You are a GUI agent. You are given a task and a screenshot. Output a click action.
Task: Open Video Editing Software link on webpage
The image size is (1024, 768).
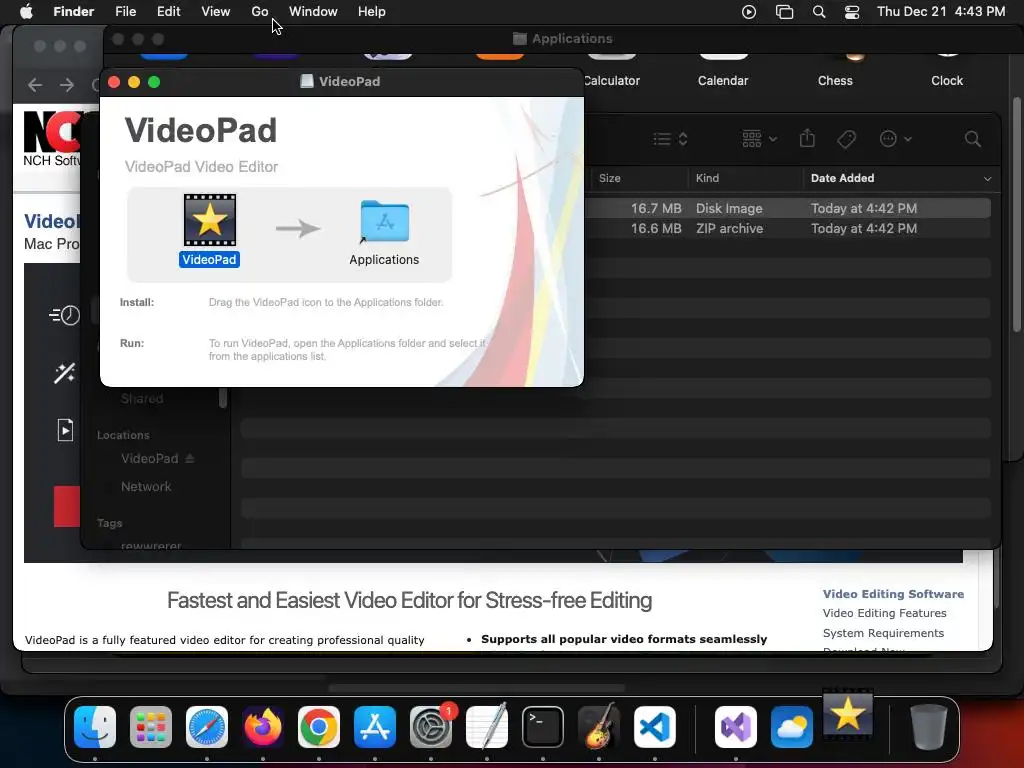893,594
